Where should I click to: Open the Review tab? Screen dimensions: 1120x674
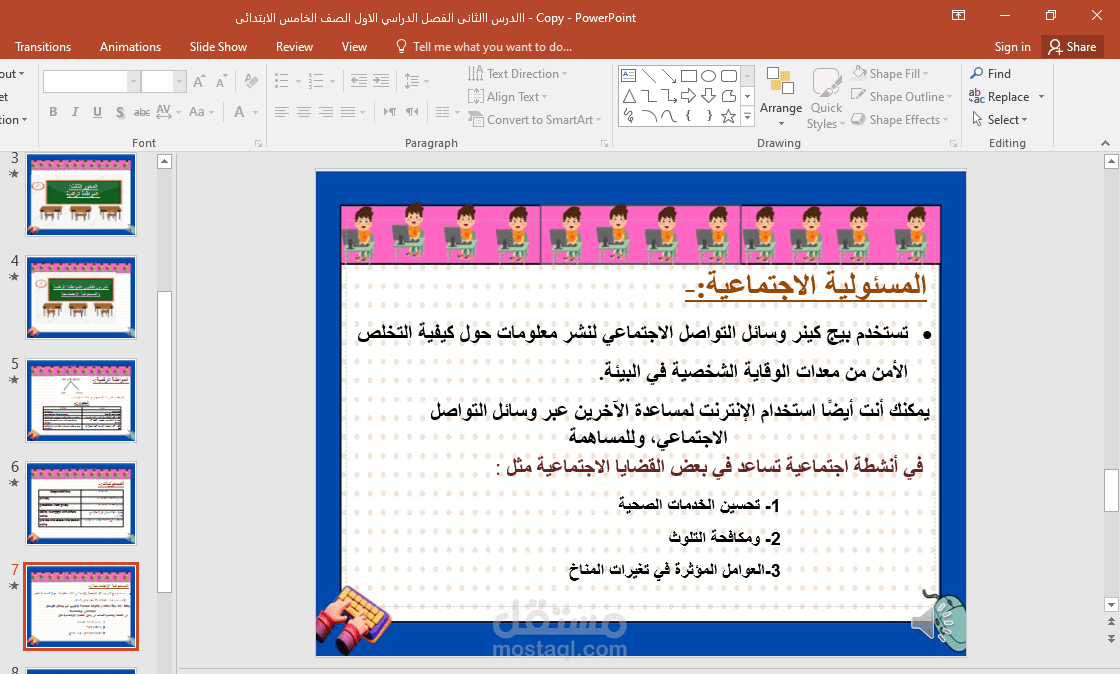294,46
